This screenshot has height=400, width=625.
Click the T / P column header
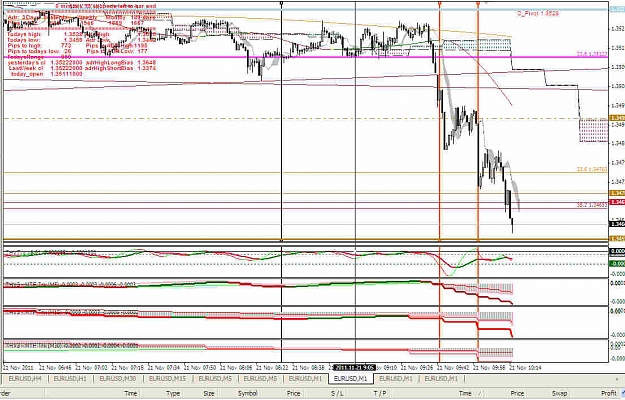(x=380, y=393)
